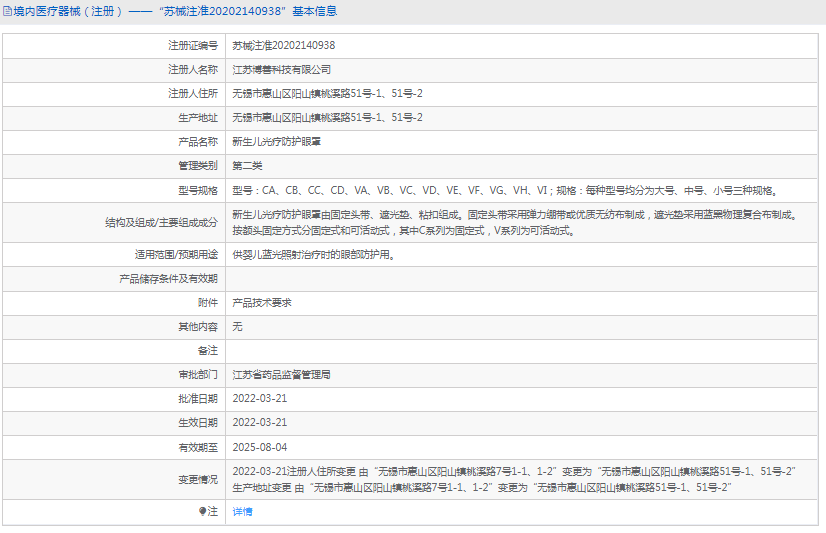The image size is (826, 533).
Task: Select the registrant name 江苏博善科技有限公司
Action: [x=281, y=69]
